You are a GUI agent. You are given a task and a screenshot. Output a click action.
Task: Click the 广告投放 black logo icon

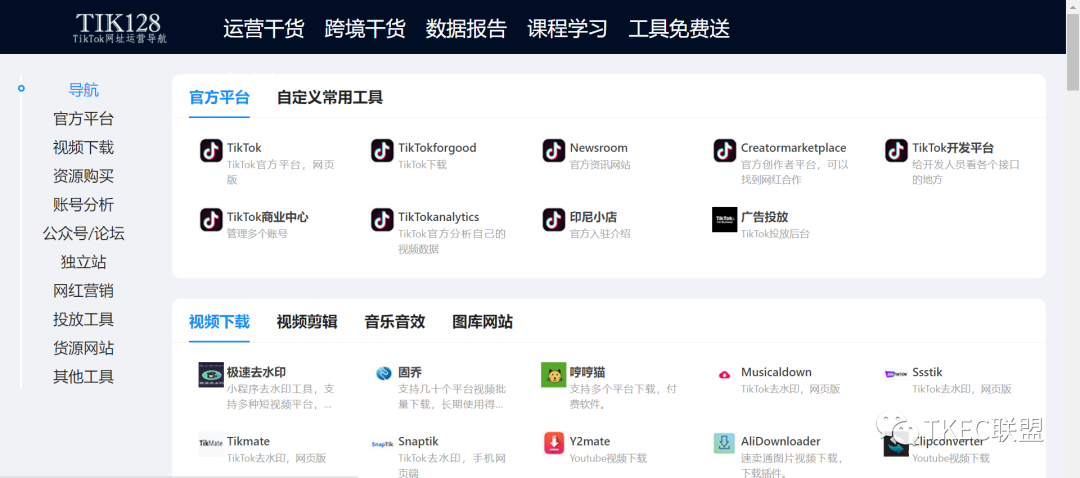coord(725,220)
